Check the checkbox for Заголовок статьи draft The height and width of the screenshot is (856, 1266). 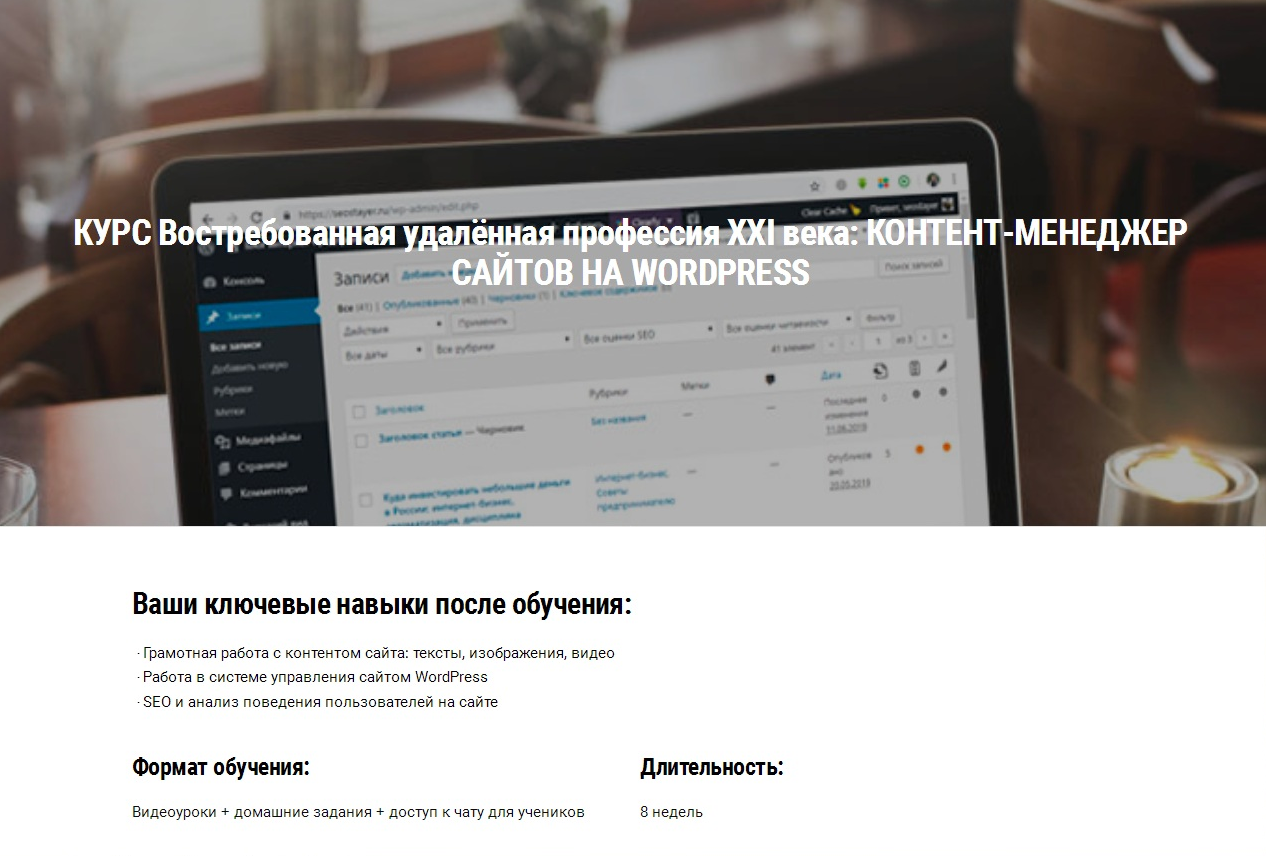[x=362, y=442]
